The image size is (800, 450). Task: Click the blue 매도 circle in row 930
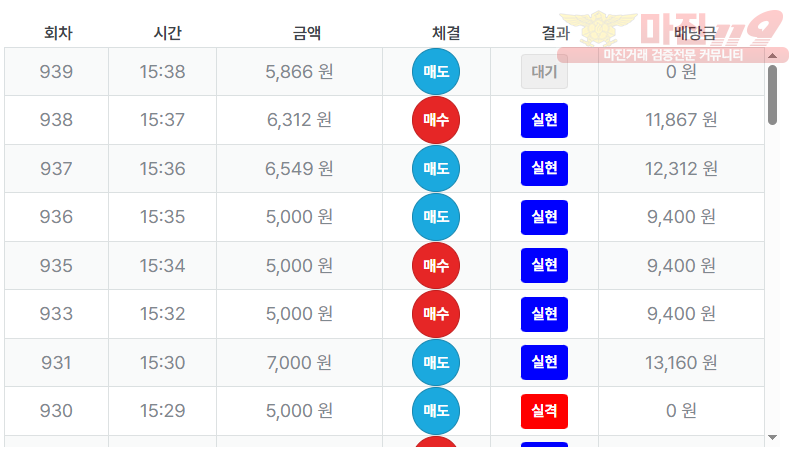436,411
